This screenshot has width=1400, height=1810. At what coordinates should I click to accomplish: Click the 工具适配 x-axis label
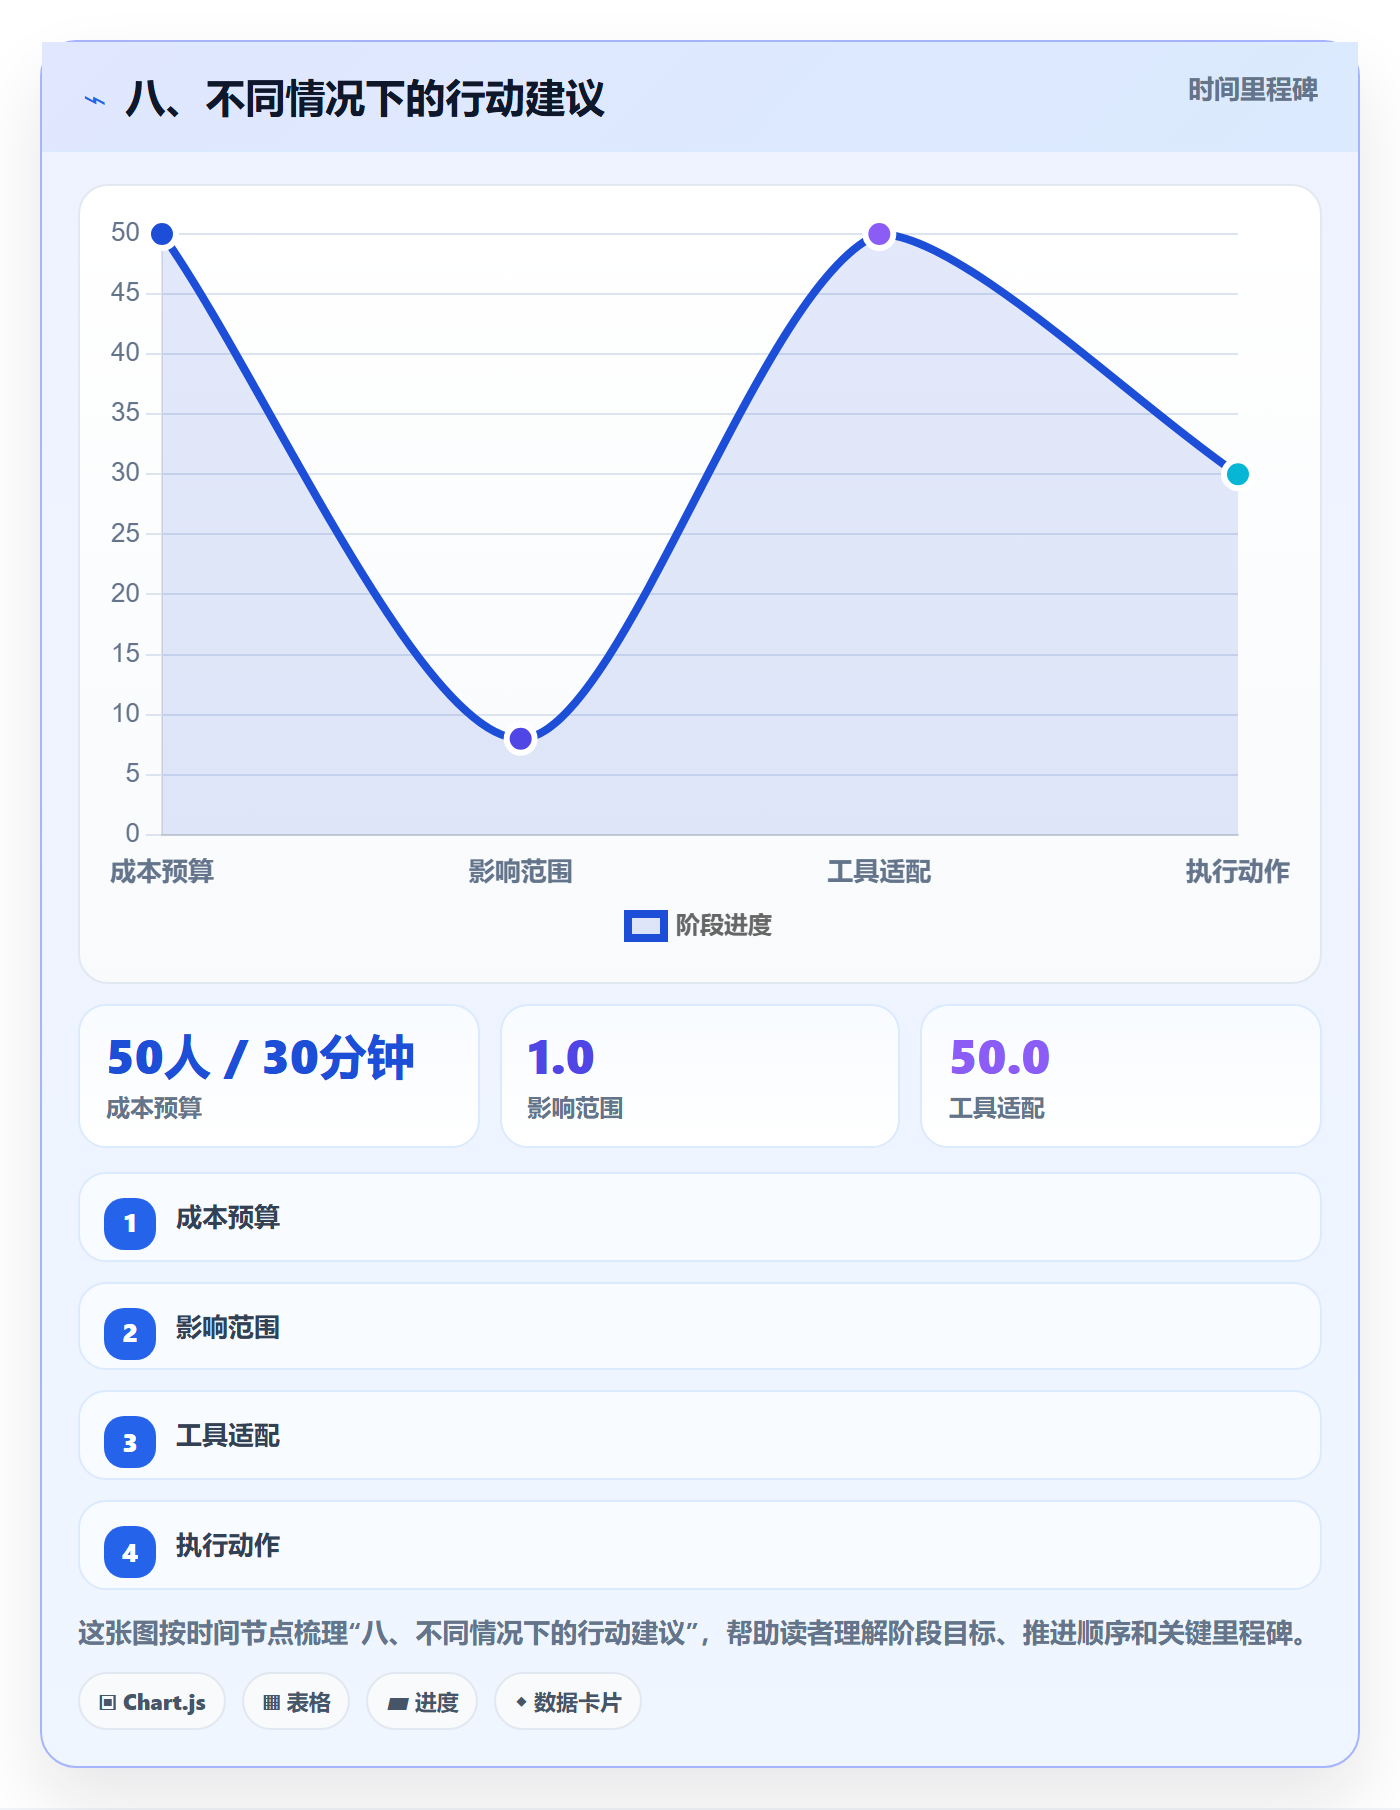(x=879, y=872)
